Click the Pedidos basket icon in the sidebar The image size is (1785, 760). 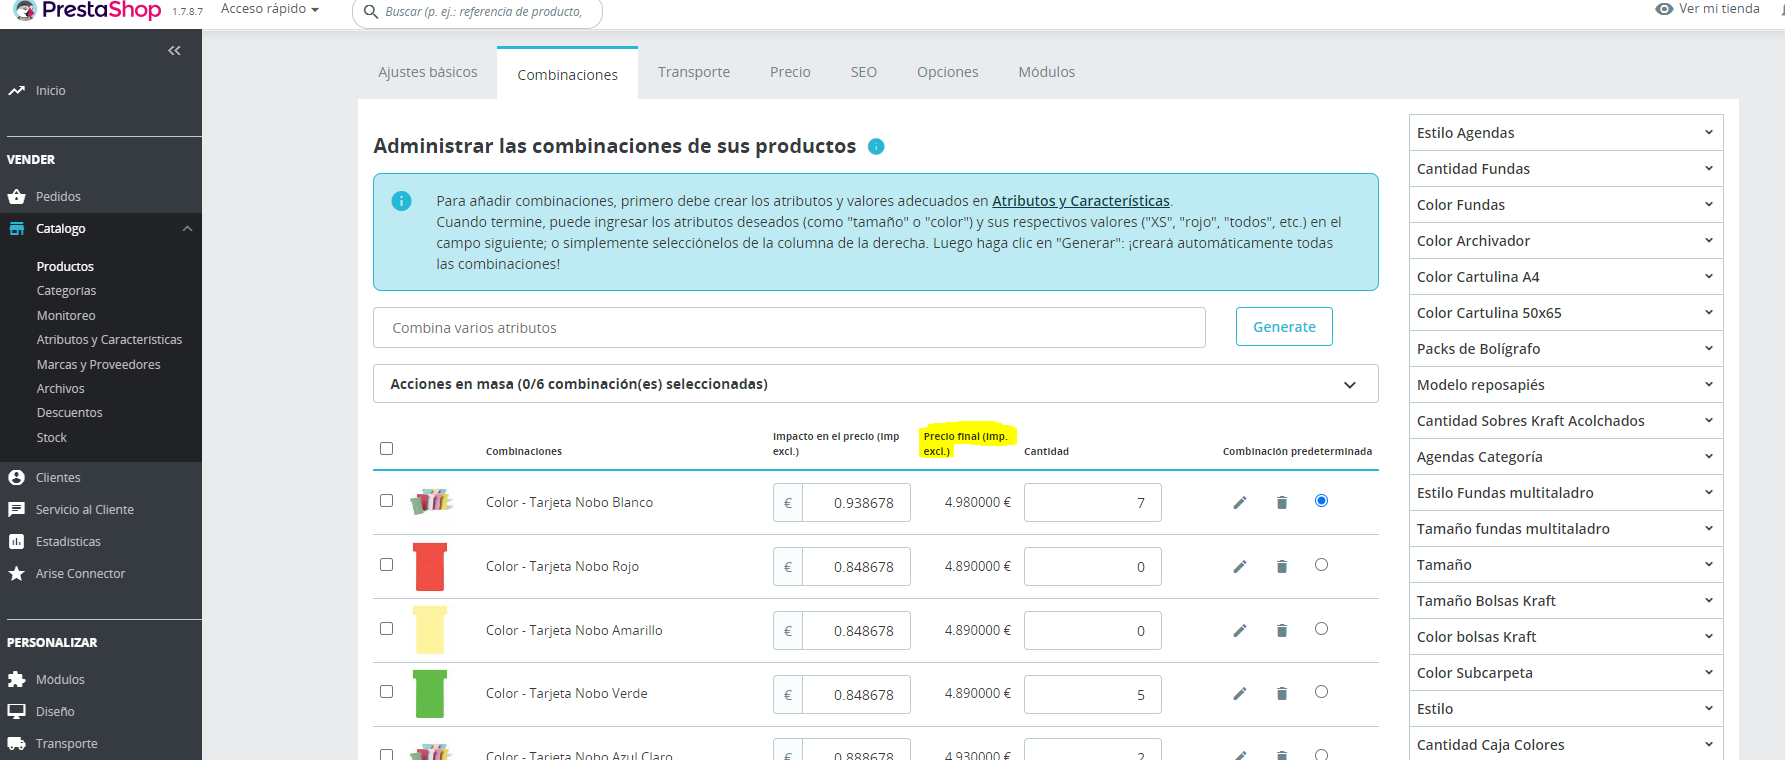pyautogui.click(x=17, y=196)
